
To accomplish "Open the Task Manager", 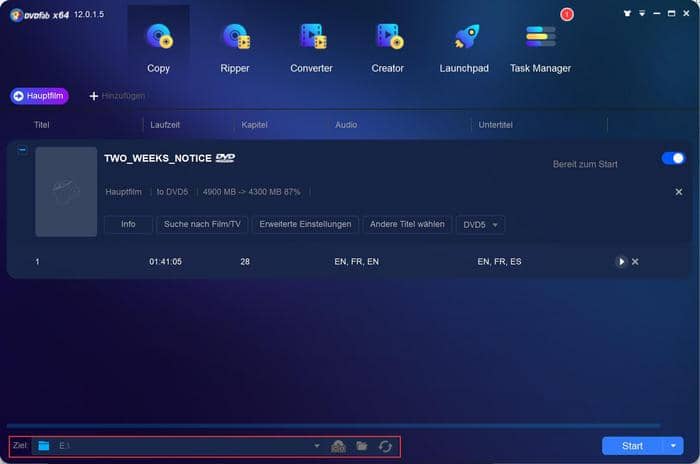I will (x=540, y=47).
